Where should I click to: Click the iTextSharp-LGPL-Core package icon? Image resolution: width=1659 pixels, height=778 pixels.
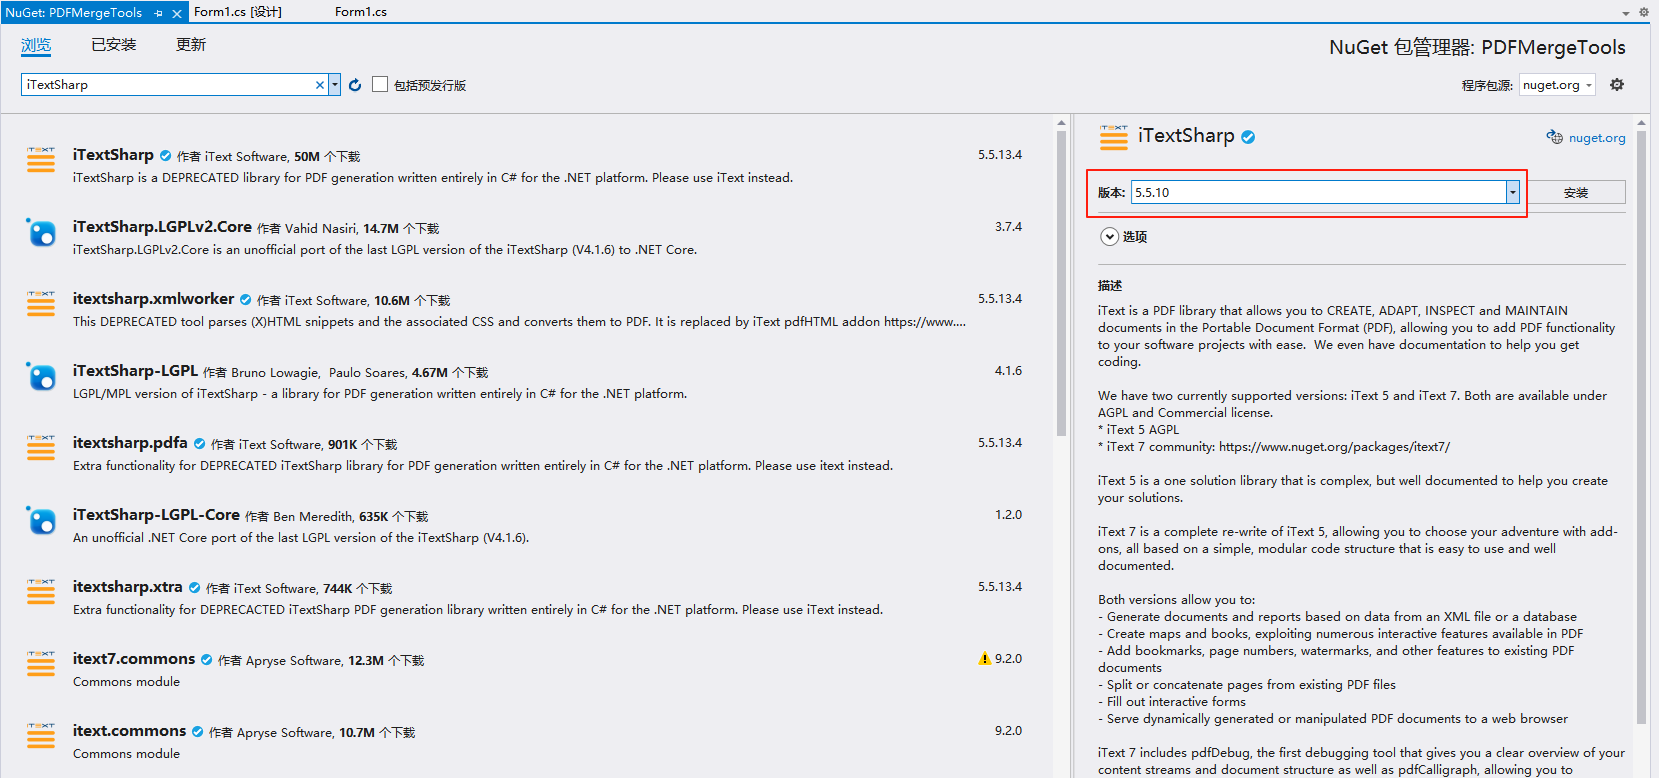coord(41,520)
